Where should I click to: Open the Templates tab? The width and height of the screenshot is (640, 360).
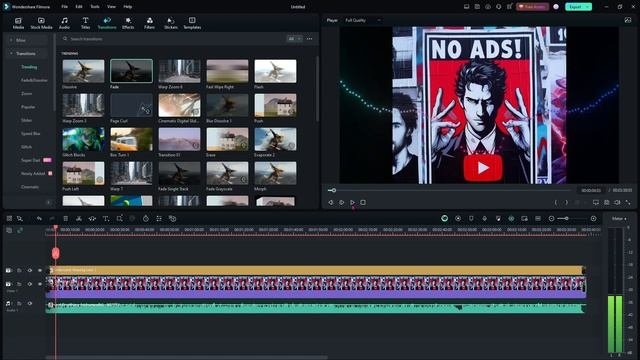192,23
